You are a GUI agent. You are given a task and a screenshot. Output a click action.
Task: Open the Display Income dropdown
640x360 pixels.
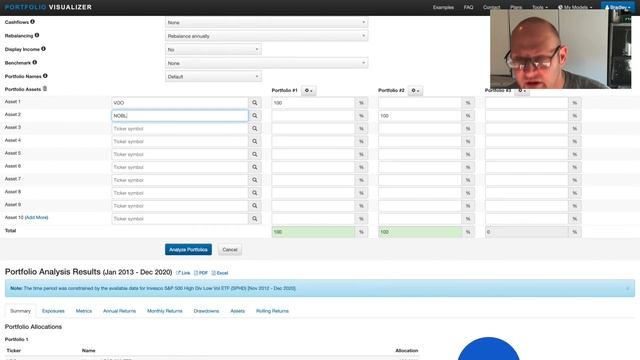coord(213,49)
